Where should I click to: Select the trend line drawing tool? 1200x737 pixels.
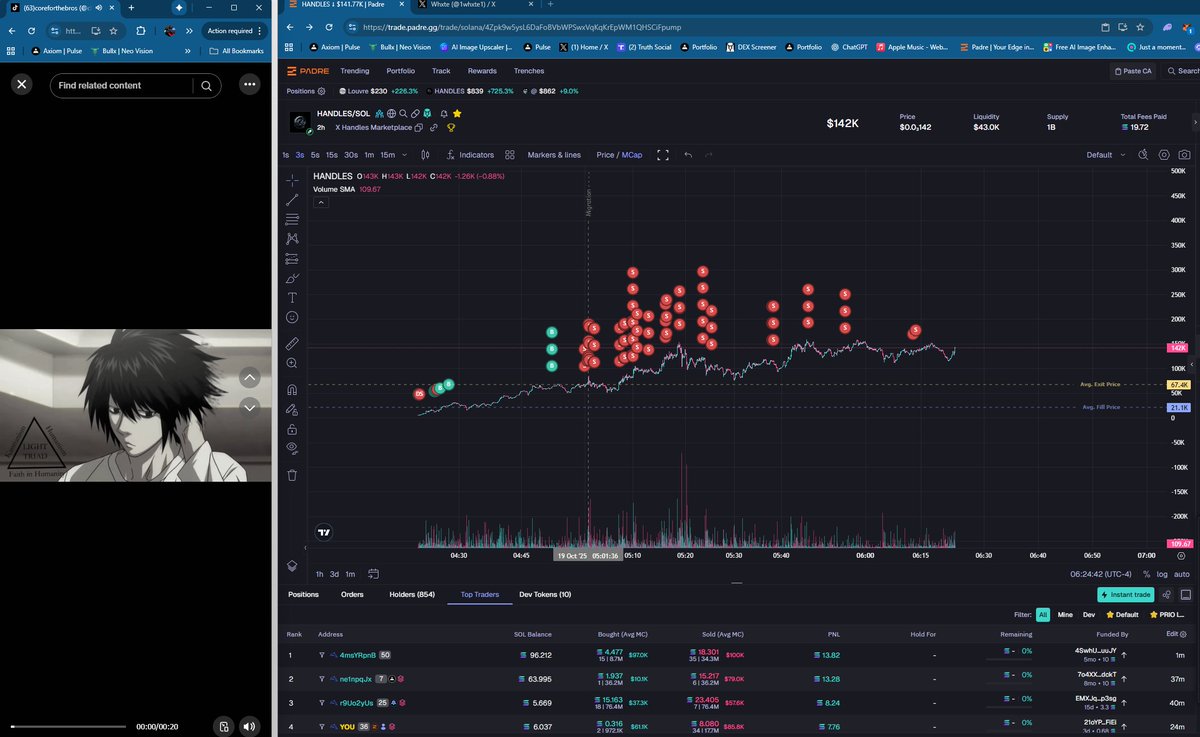292,200
